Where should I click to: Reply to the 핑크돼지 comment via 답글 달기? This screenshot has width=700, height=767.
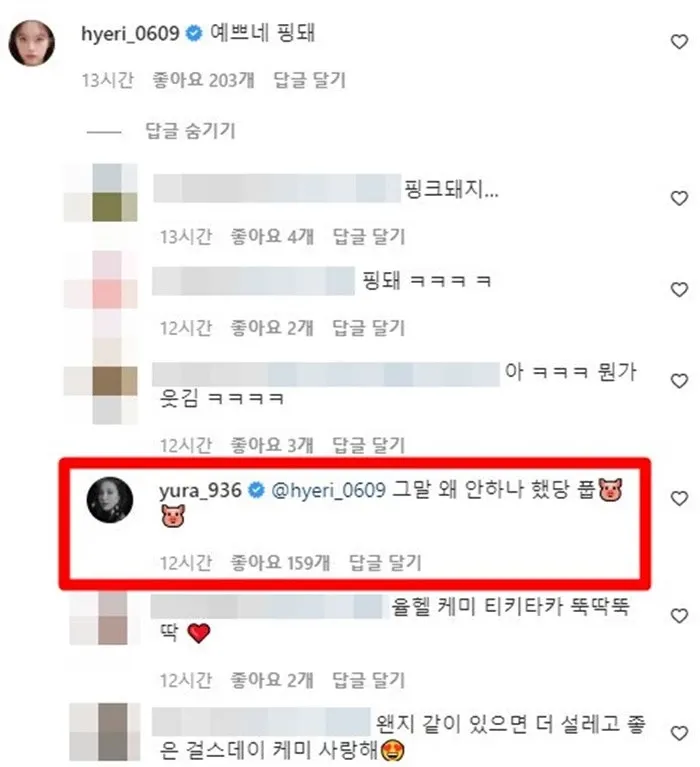pyautogui.click(x=369, y=237)
